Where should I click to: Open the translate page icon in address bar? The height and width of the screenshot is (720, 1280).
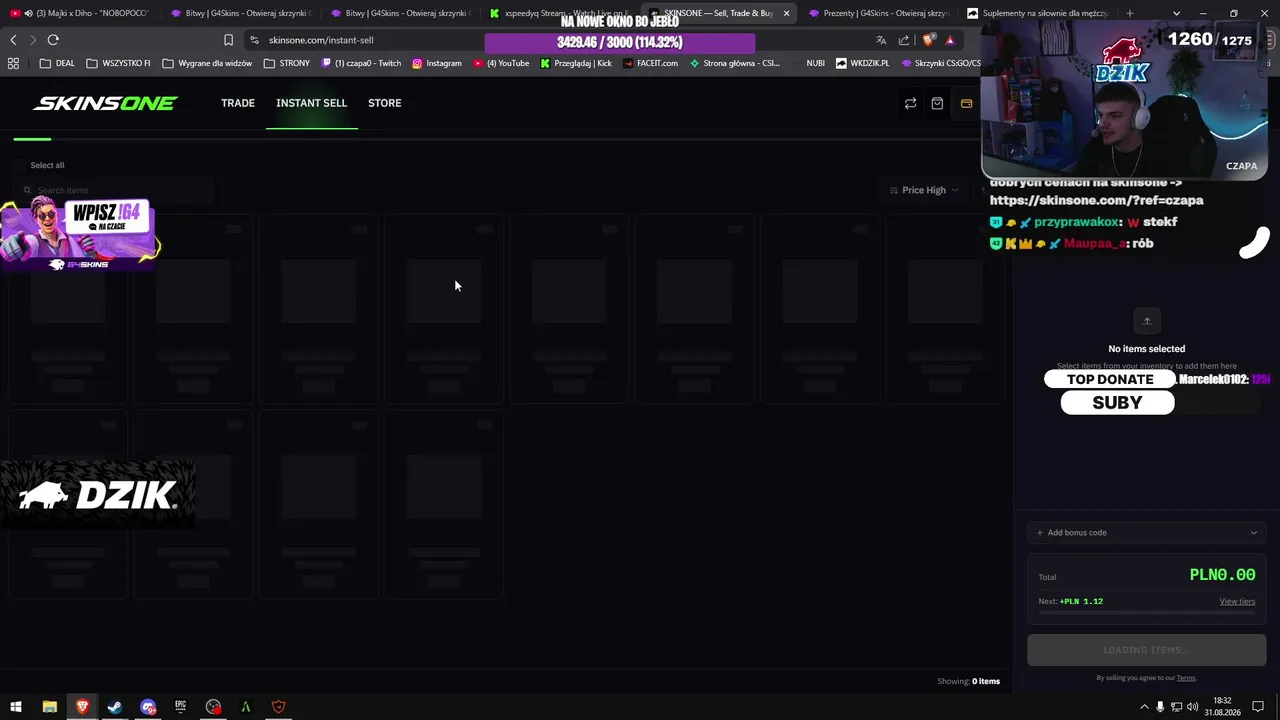pyautogui.click(x=881, y=40)
